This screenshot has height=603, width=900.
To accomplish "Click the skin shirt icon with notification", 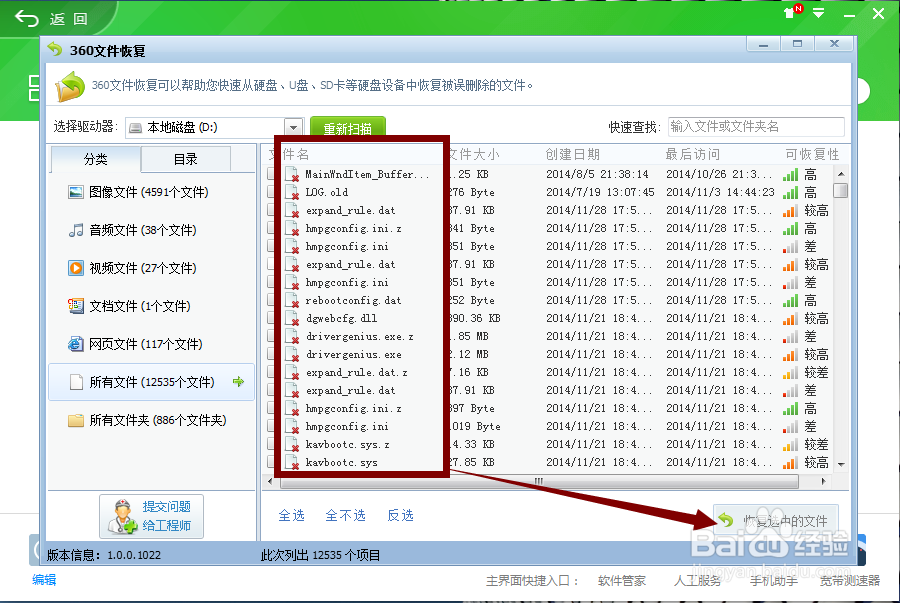I will pyautogui.click(x=792, y=11).
